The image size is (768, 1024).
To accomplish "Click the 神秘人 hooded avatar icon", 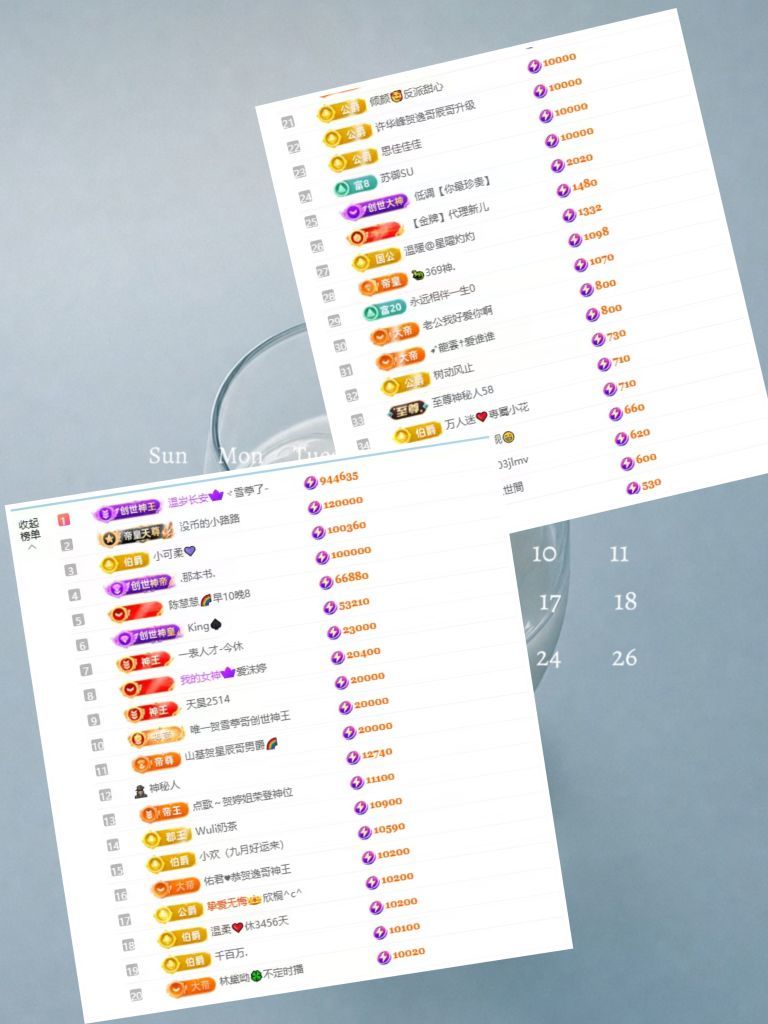I will [140, 791].
